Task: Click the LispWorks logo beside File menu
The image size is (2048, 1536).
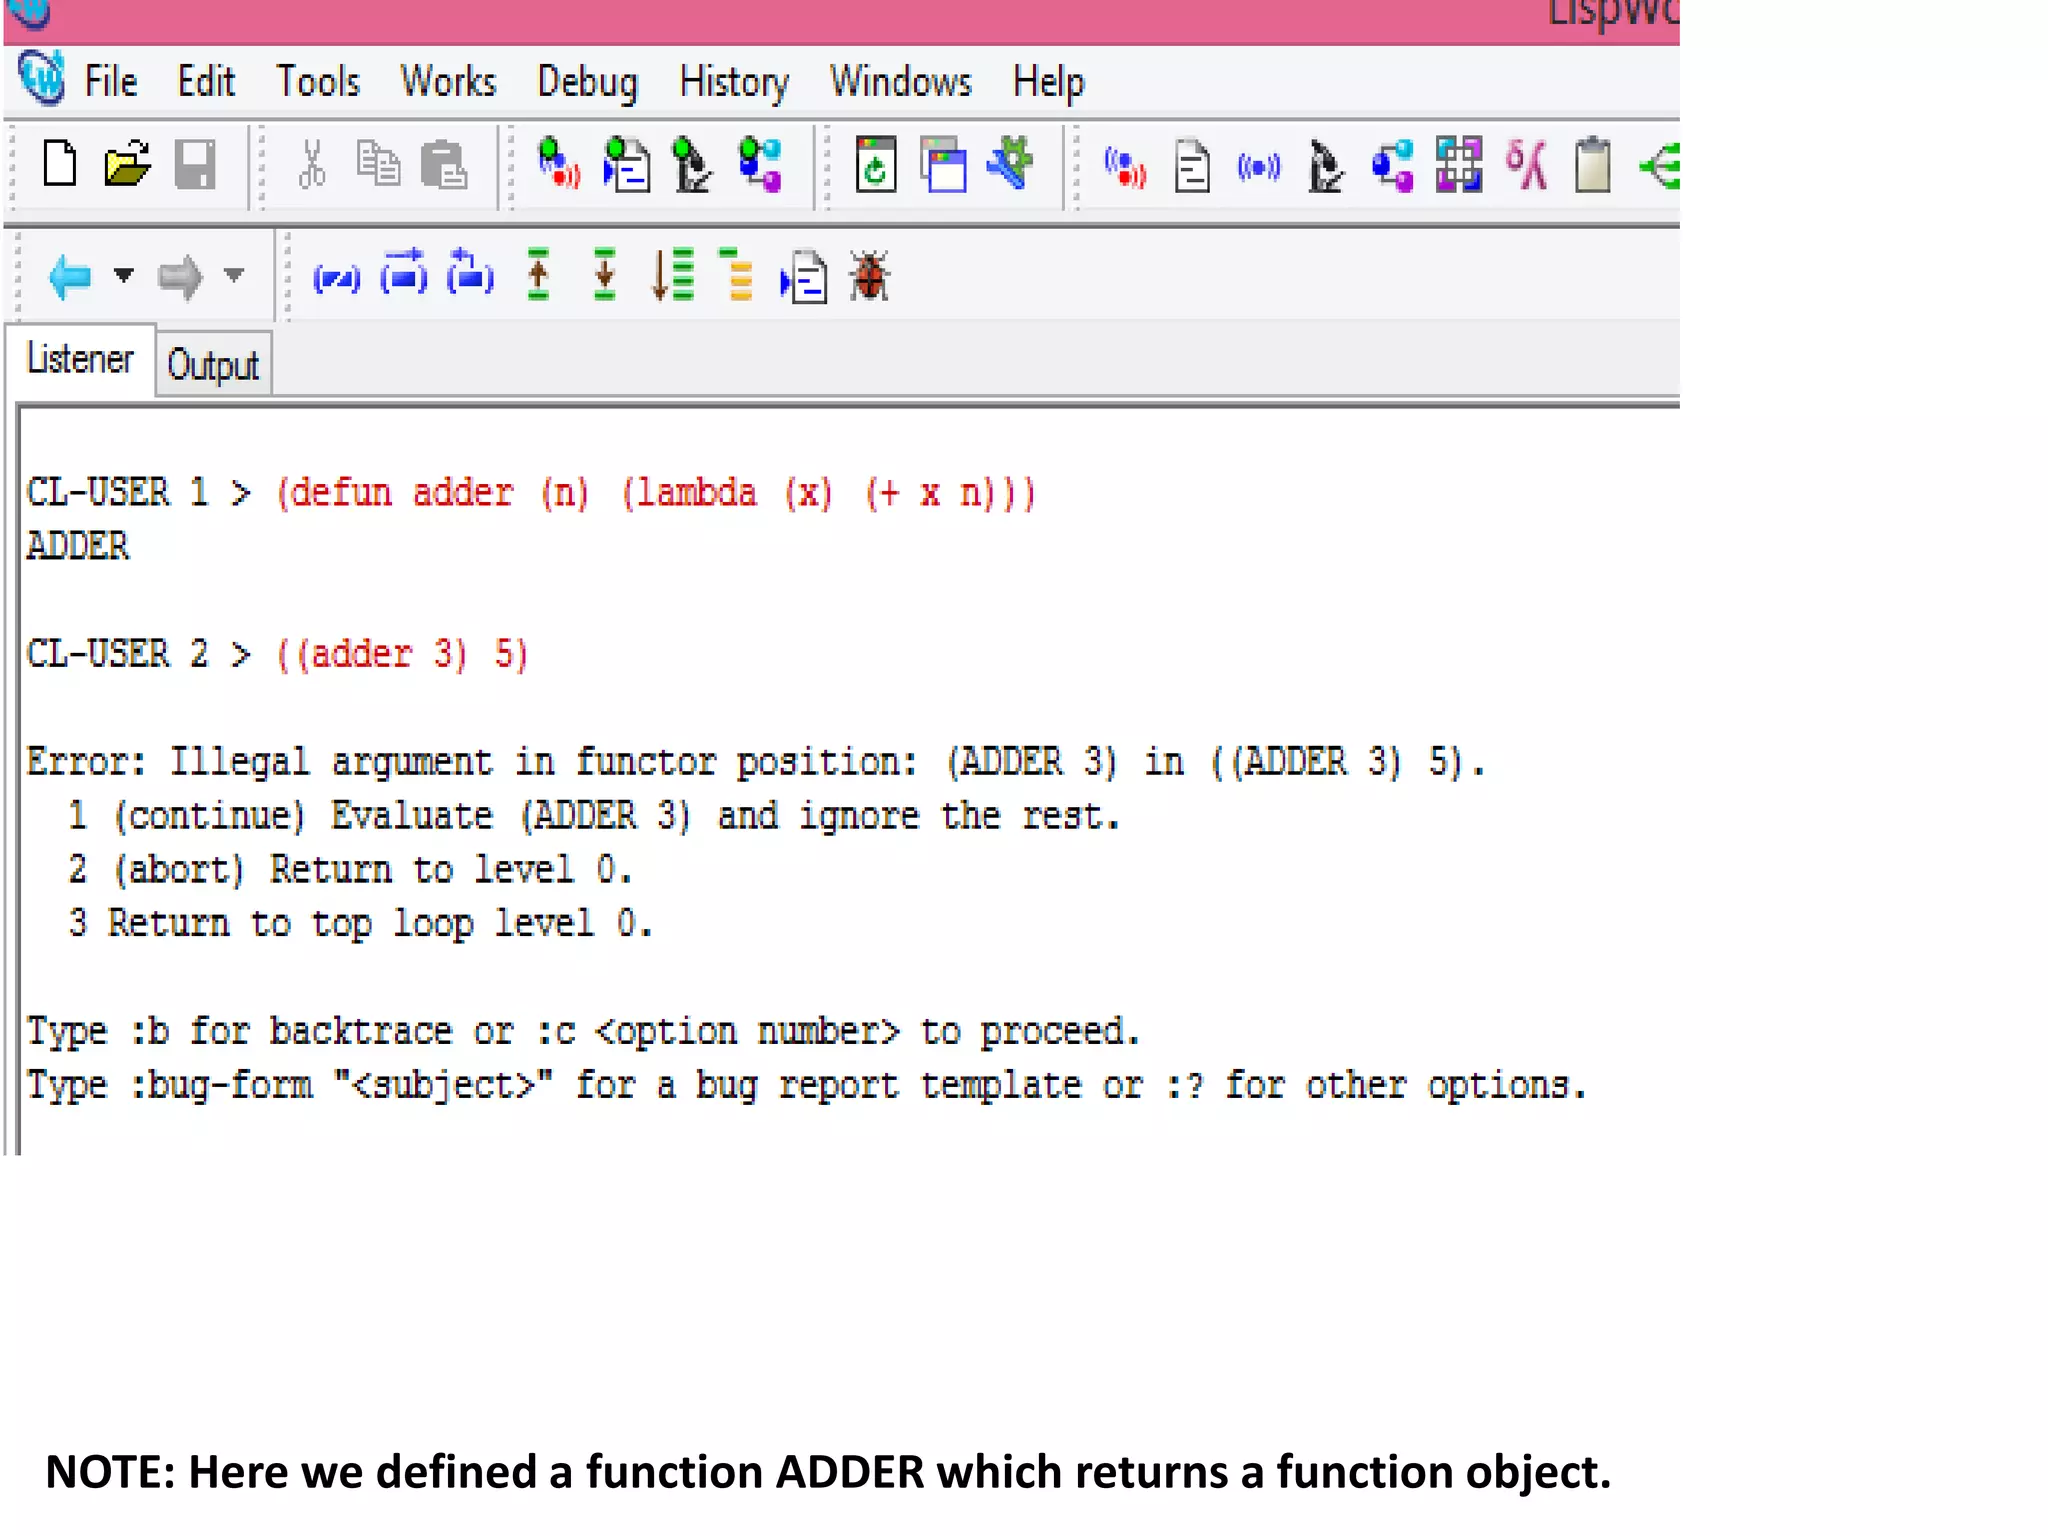Action: (x=42, y=78)
